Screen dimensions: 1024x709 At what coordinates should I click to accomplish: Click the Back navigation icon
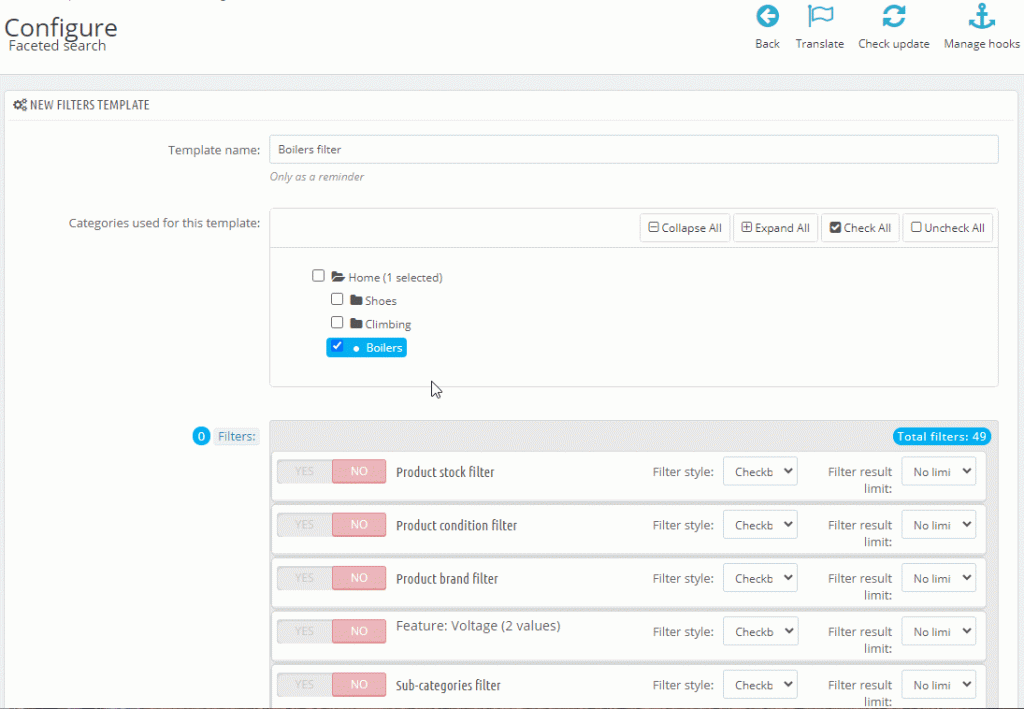[767, 16]
